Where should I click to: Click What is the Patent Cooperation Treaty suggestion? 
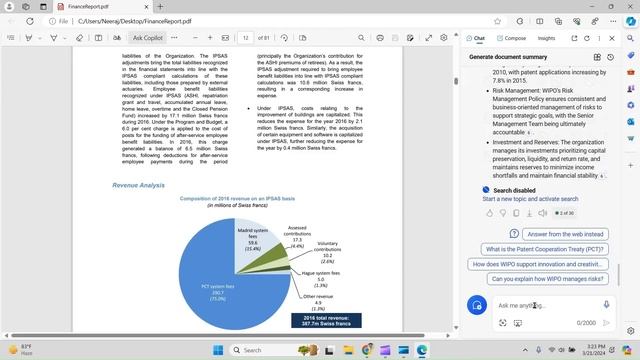(544, 249)
